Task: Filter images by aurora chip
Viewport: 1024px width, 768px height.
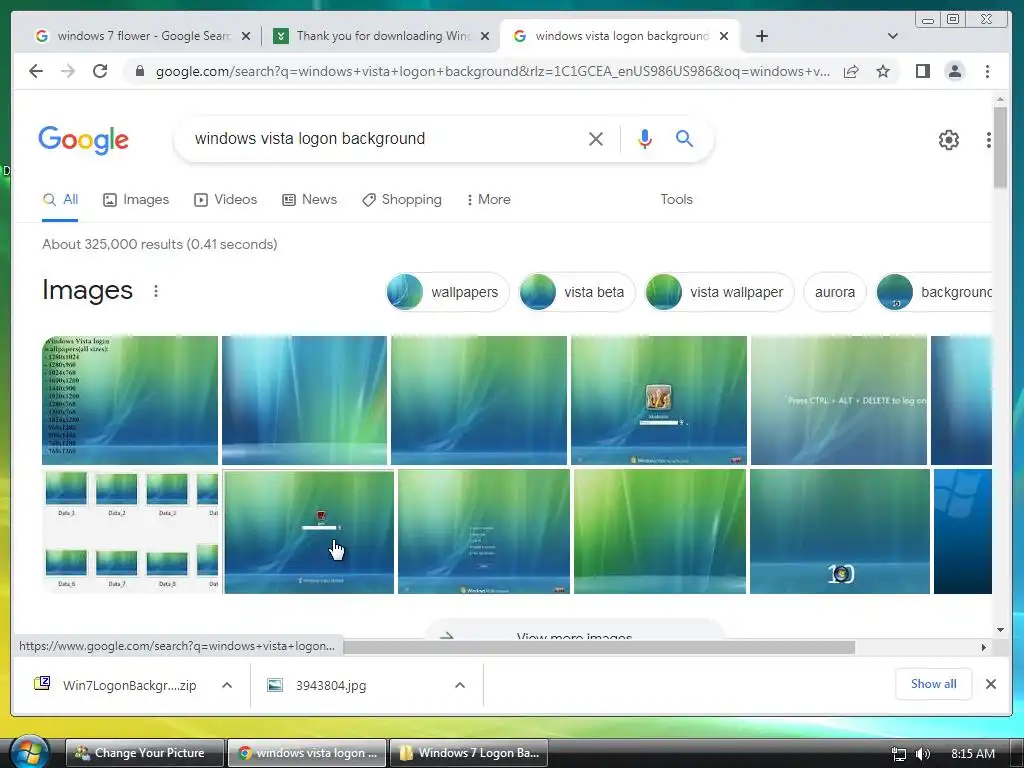Action: (x=835, y=292)
